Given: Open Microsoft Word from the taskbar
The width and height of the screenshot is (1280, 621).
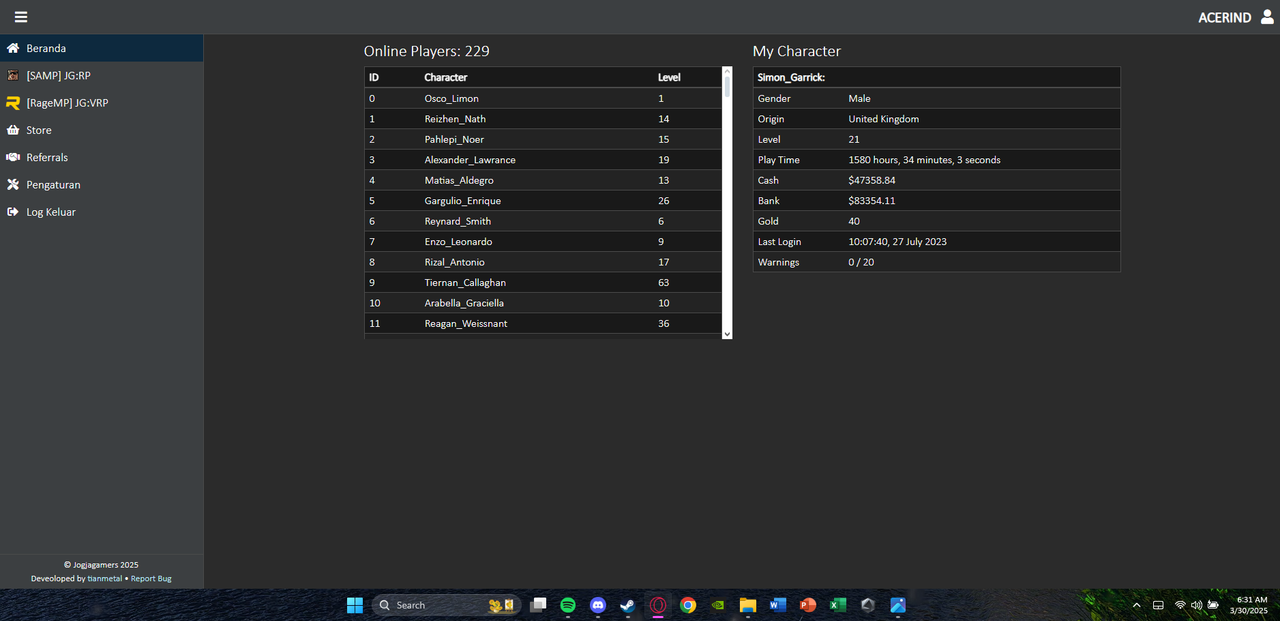Looking at the screenshot, I should point(778,605).
